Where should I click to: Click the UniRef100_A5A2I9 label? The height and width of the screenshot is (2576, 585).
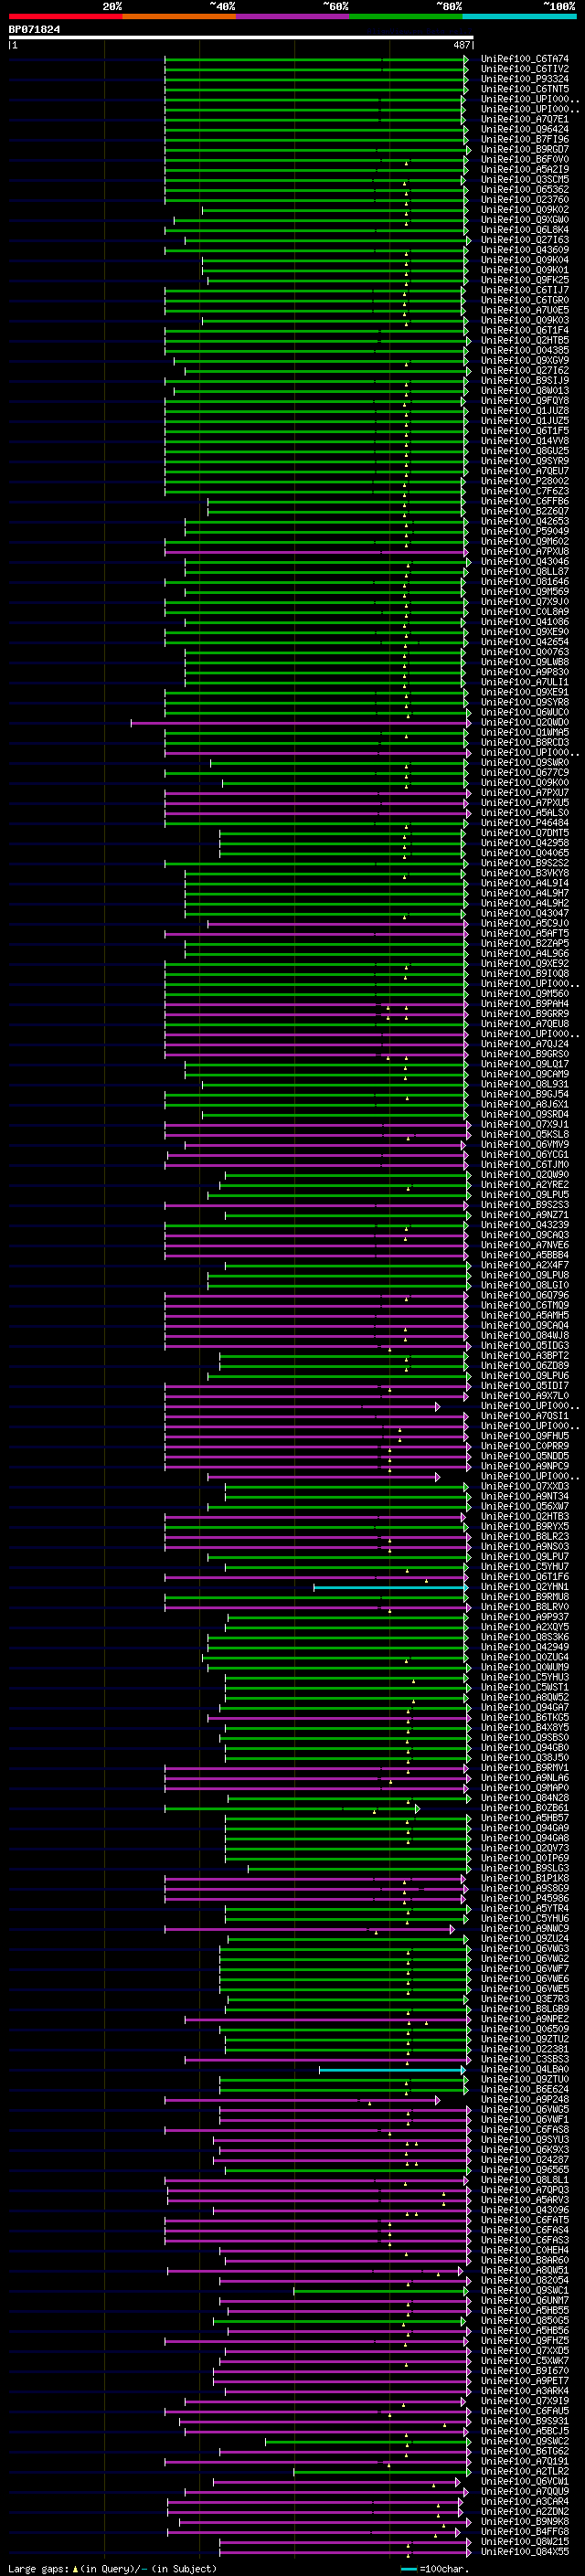(x=525, y=169)
